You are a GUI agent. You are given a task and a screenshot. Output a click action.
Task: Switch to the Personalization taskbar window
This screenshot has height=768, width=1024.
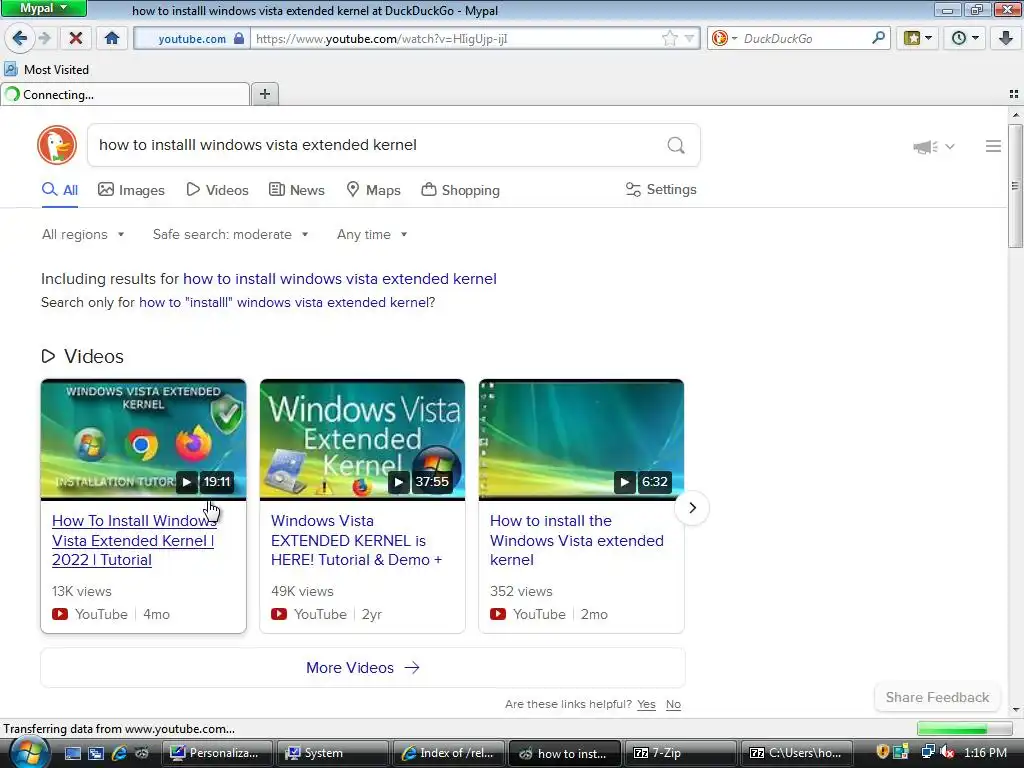[x=216, y=753]
